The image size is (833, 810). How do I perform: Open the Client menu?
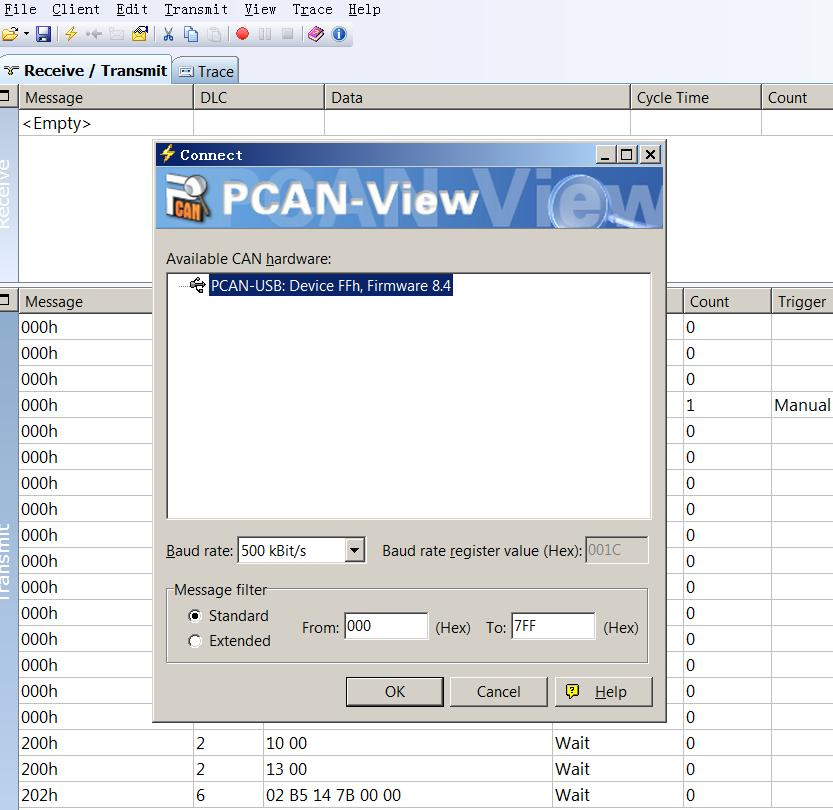coord(76,10)
